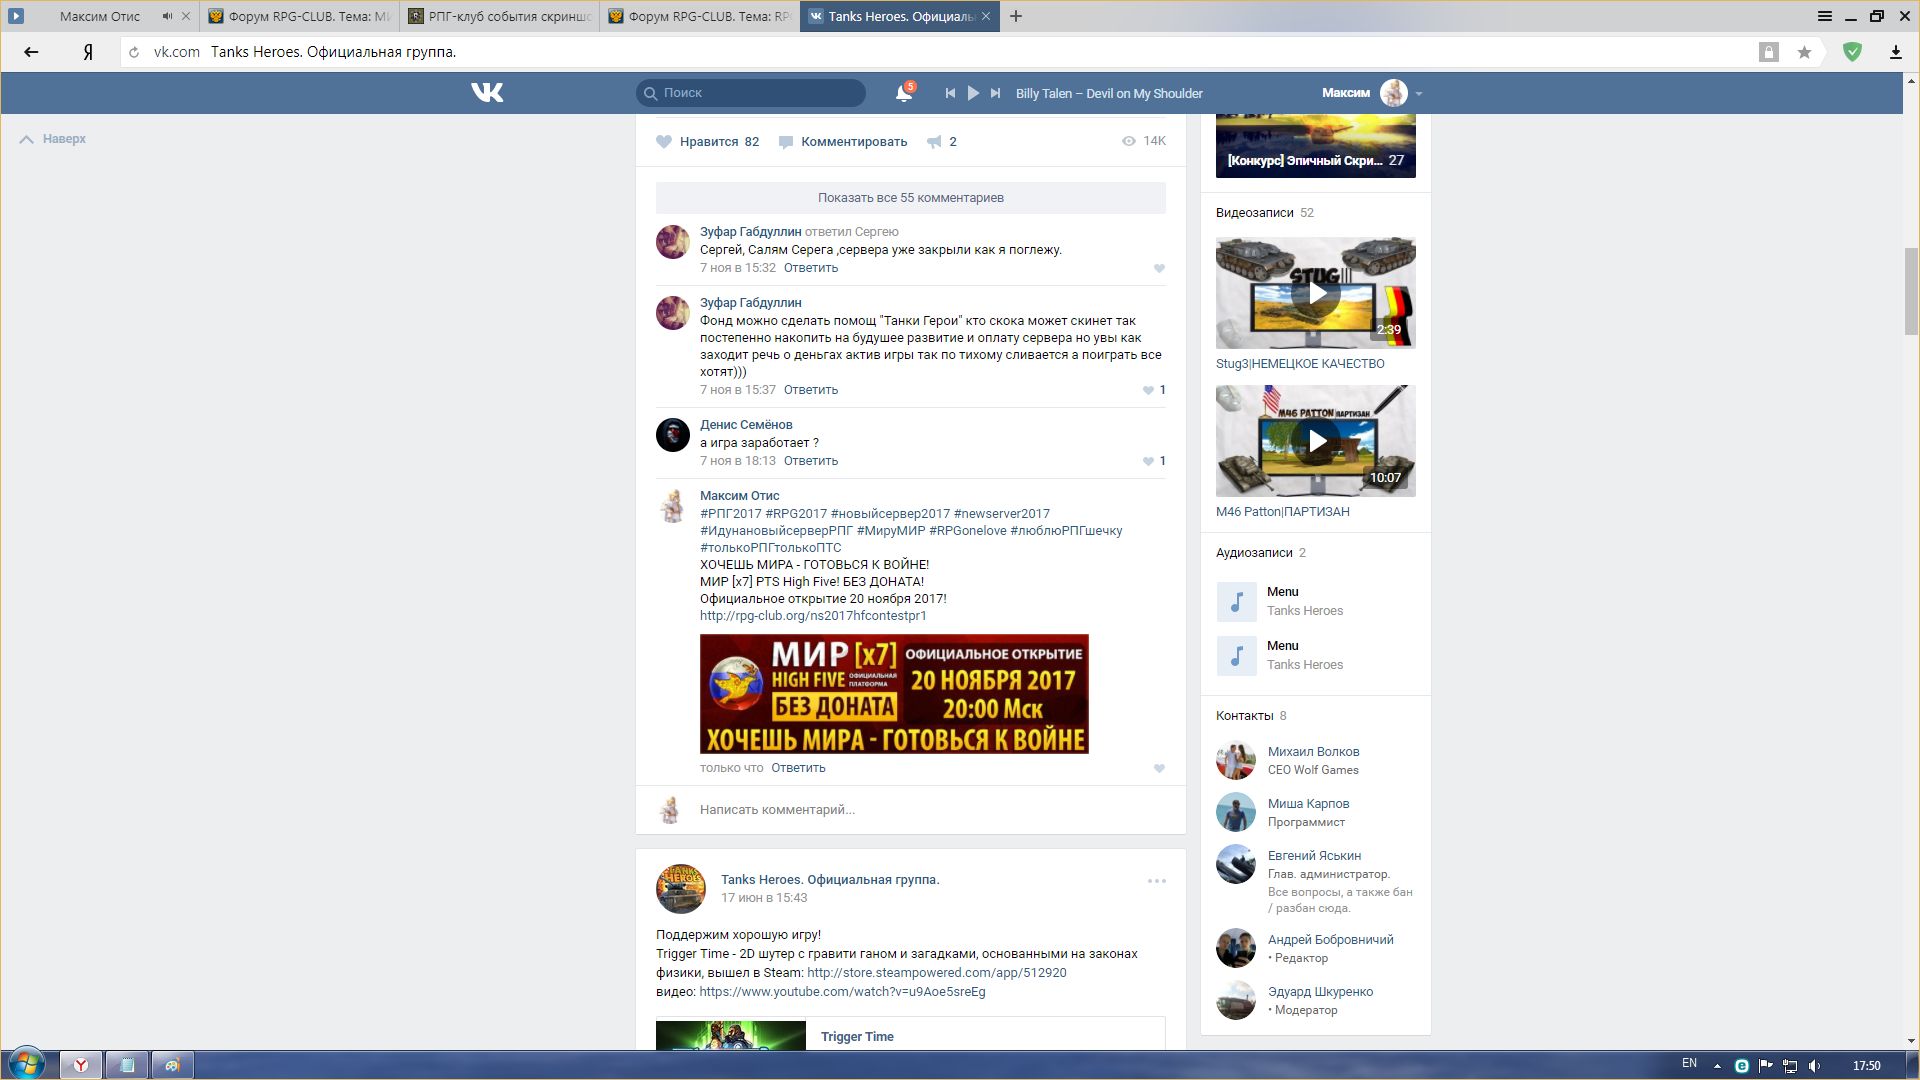
Task: Reply to Зуфар Габдуллин's fund comment
Action: (810, 390)
